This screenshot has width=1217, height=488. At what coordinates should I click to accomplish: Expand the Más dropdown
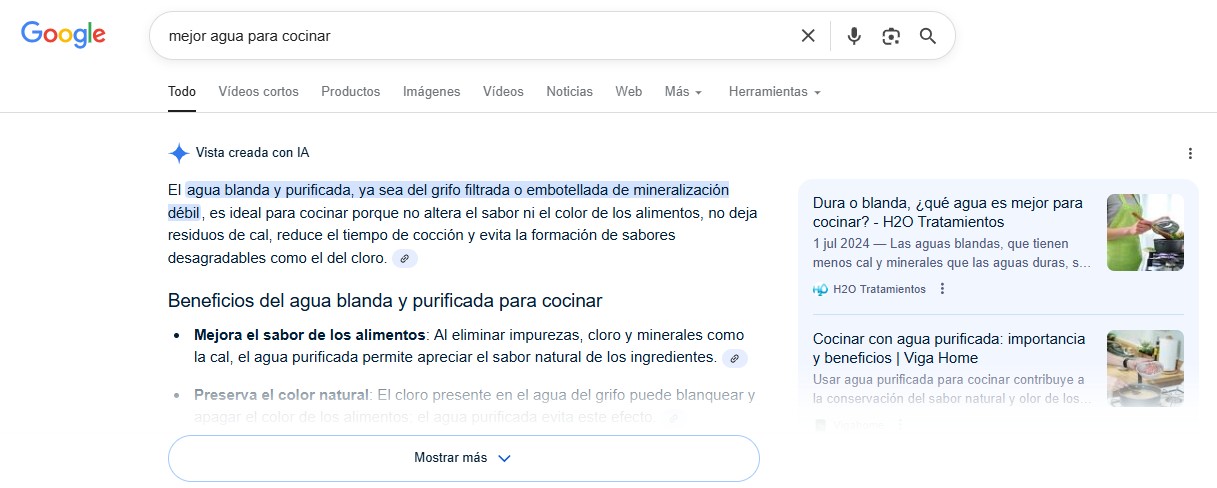coord(683,91)
